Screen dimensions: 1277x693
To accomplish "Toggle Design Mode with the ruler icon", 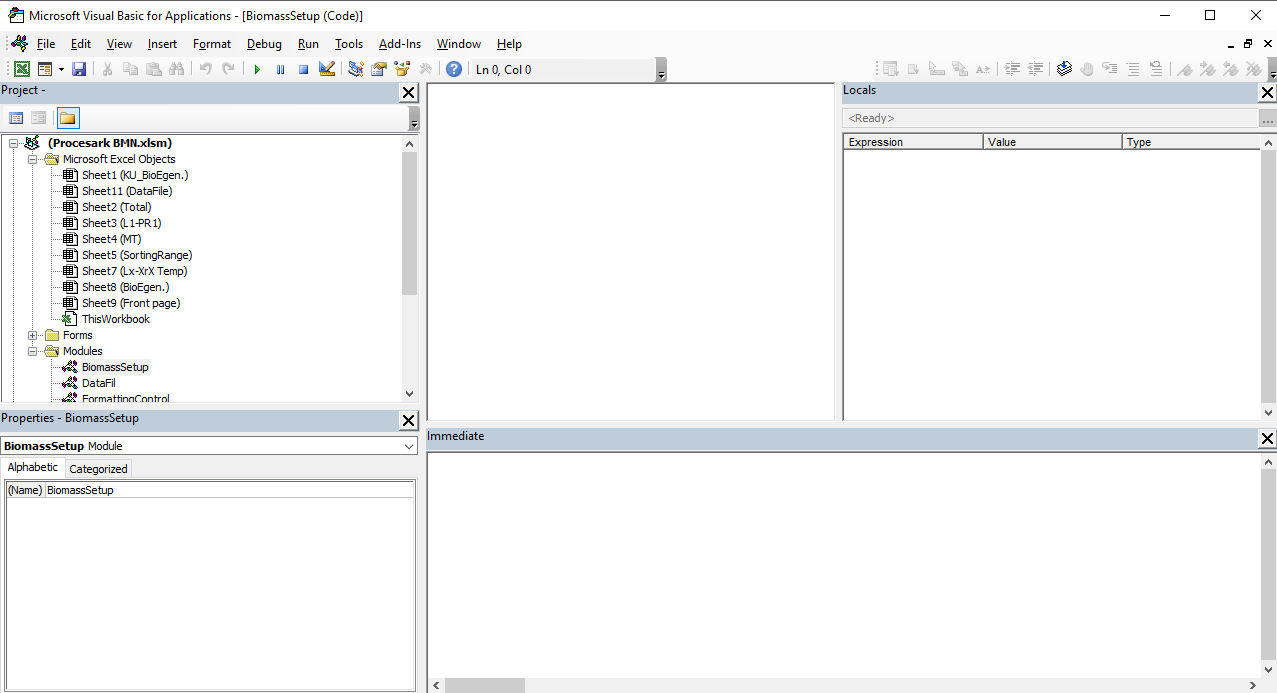I will pyautogui.click(x=327, y=69).
